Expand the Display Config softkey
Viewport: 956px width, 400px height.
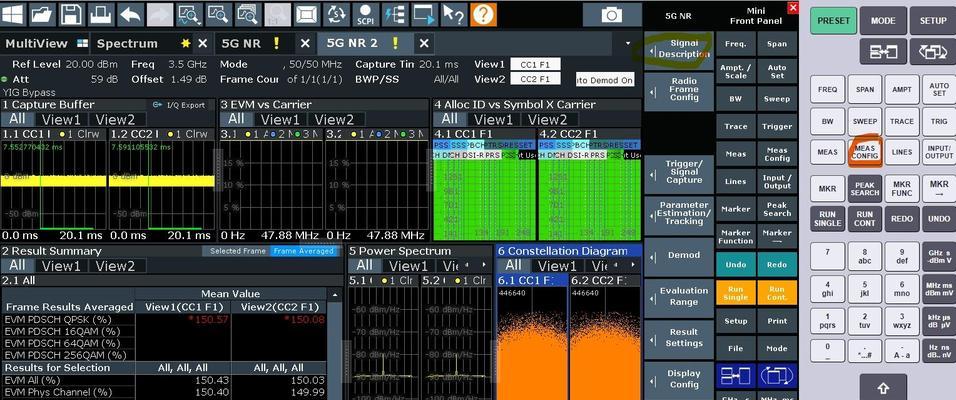pyautogui.click(x=679, y=379)
